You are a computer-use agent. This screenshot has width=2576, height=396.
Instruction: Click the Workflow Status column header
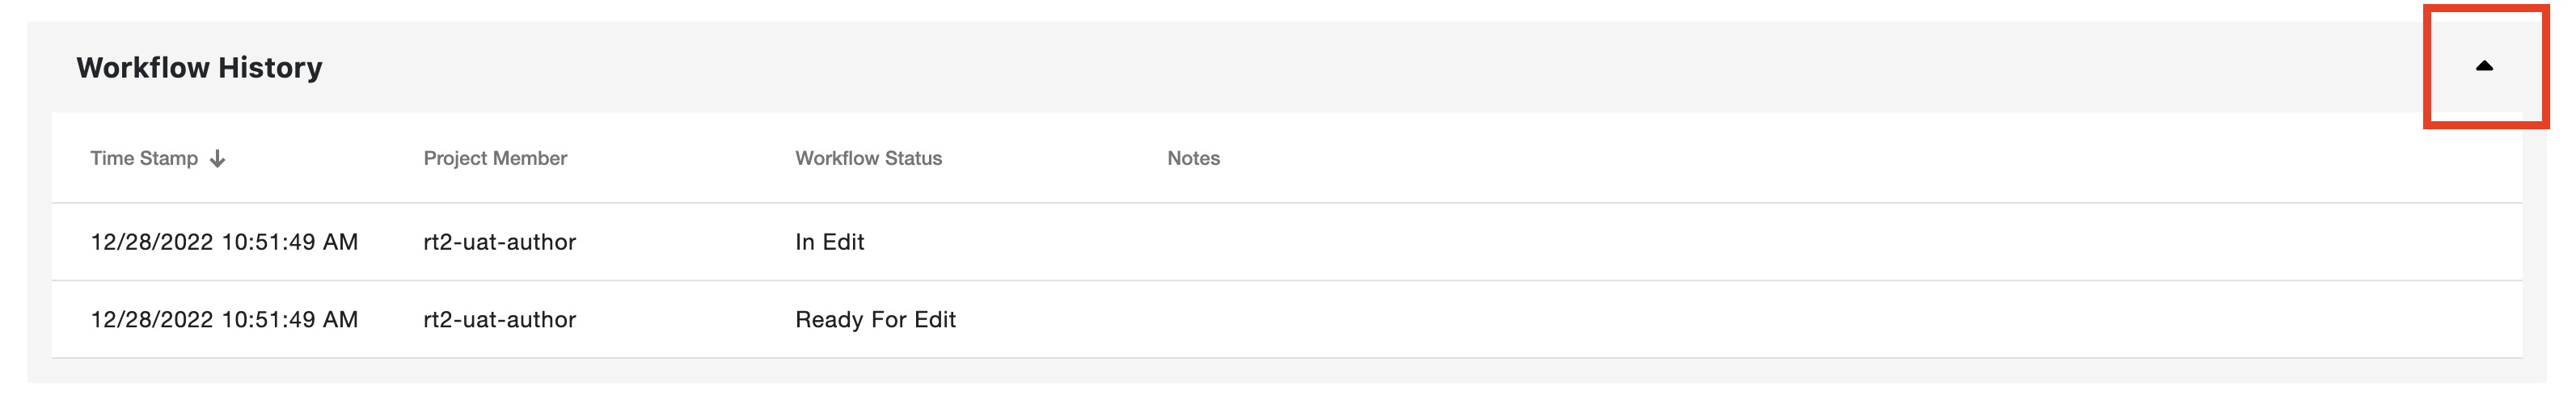[868, 158]
